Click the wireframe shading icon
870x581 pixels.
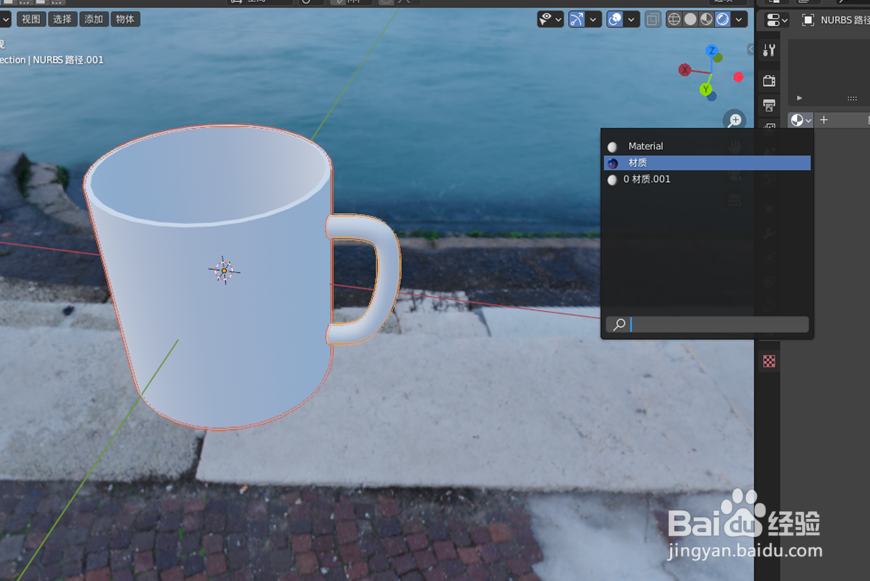click(x=673, y=19)
